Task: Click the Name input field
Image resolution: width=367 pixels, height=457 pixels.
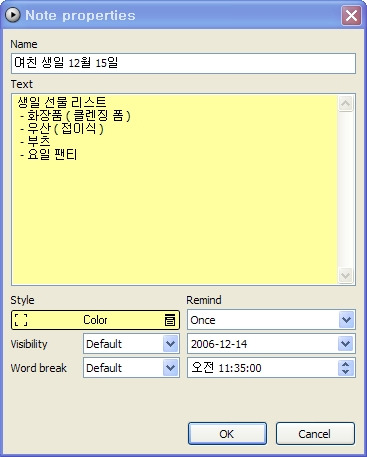Action: point(183,63)
